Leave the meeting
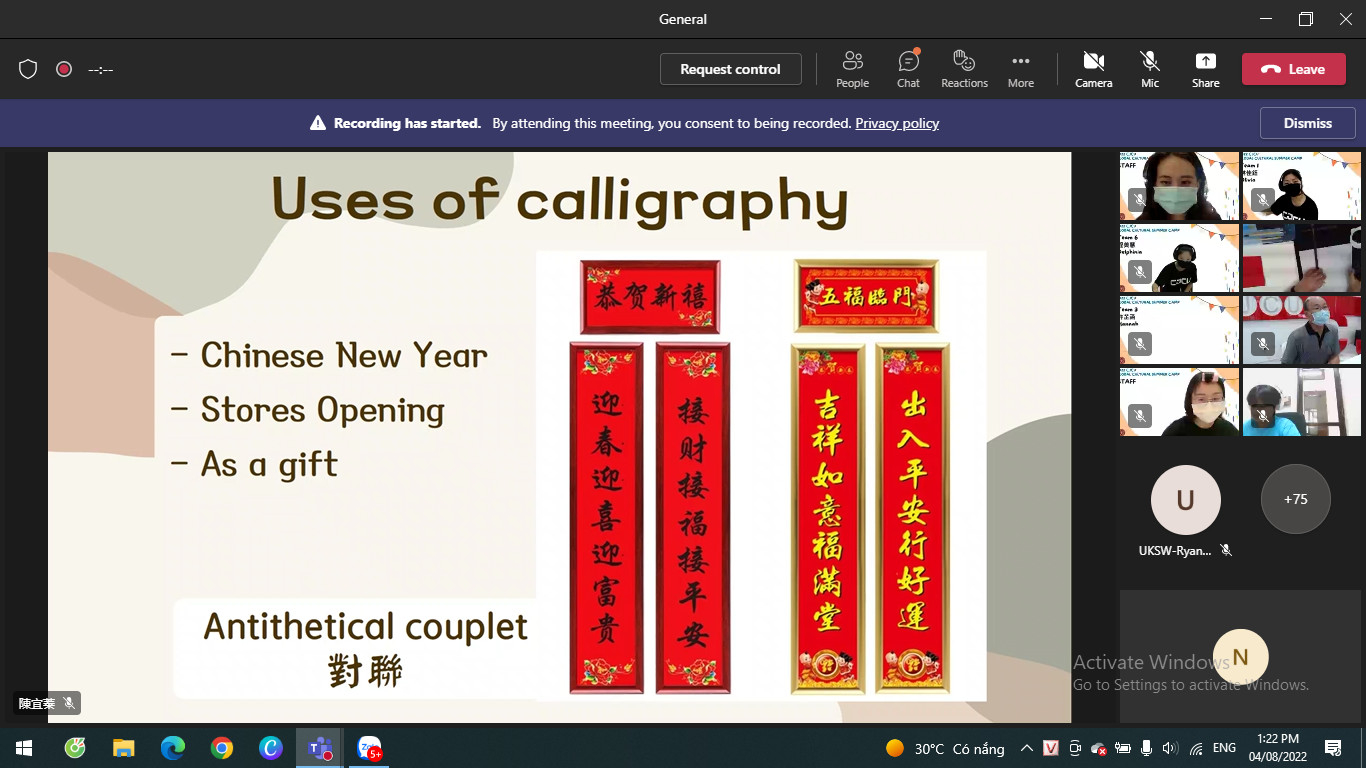This screenshot has height=768, width=1366. (x=1293, y=69)
